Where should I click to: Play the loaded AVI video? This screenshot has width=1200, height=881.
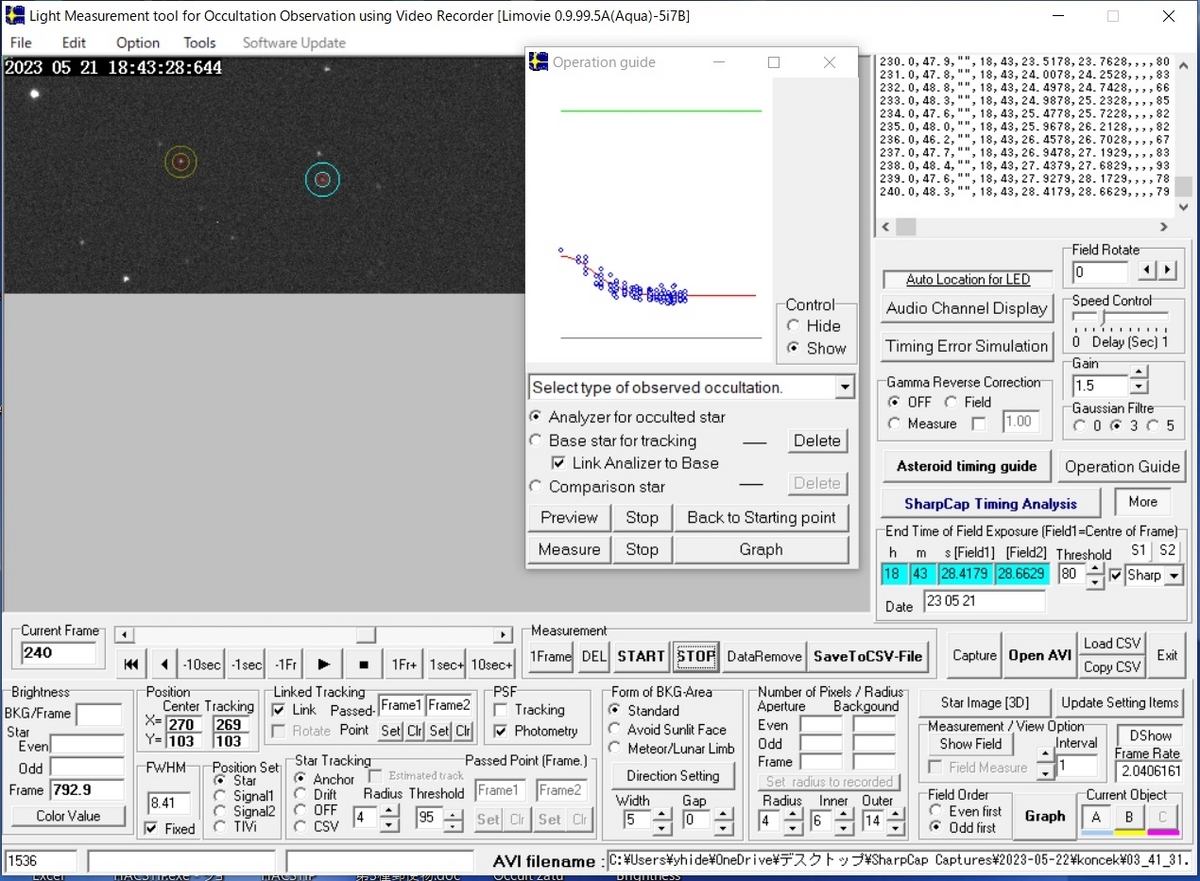pos(324,663)
